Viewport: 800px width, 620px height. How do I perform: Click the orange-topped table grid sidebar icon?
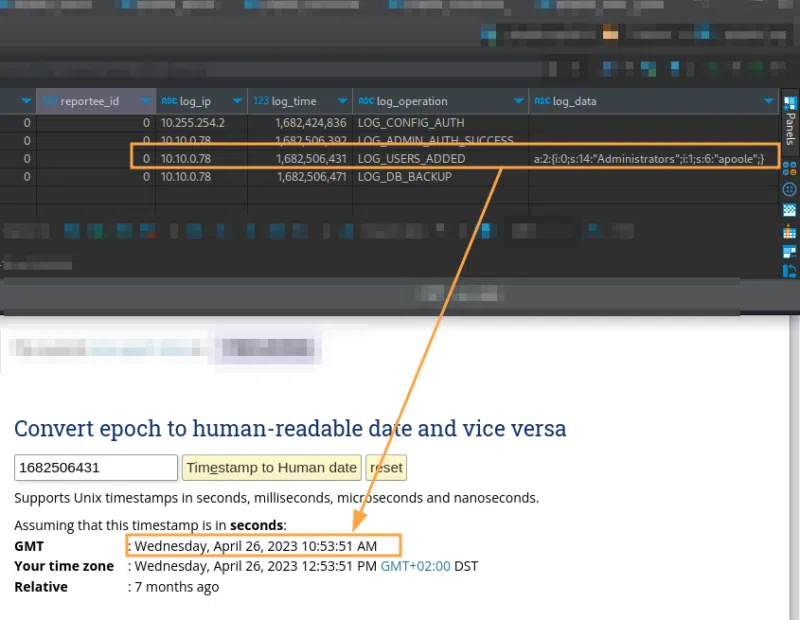[789, 232]
